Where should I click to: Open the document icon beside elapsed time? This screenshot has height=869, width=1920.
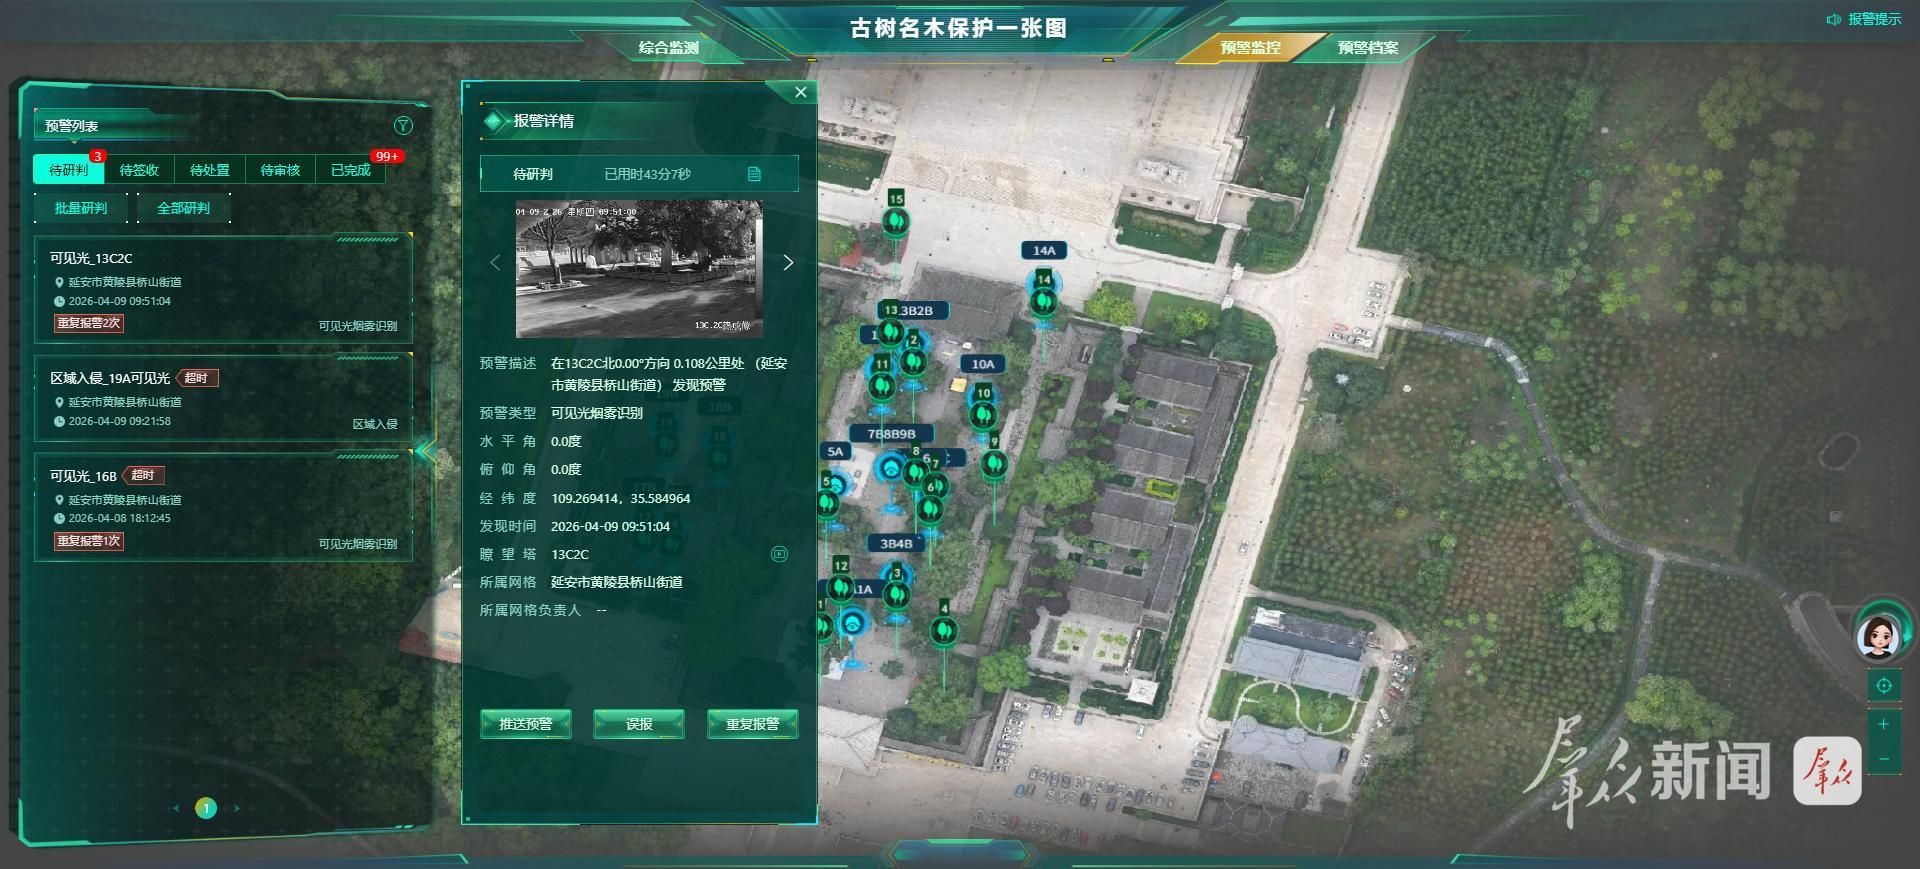tap(754, 174)
